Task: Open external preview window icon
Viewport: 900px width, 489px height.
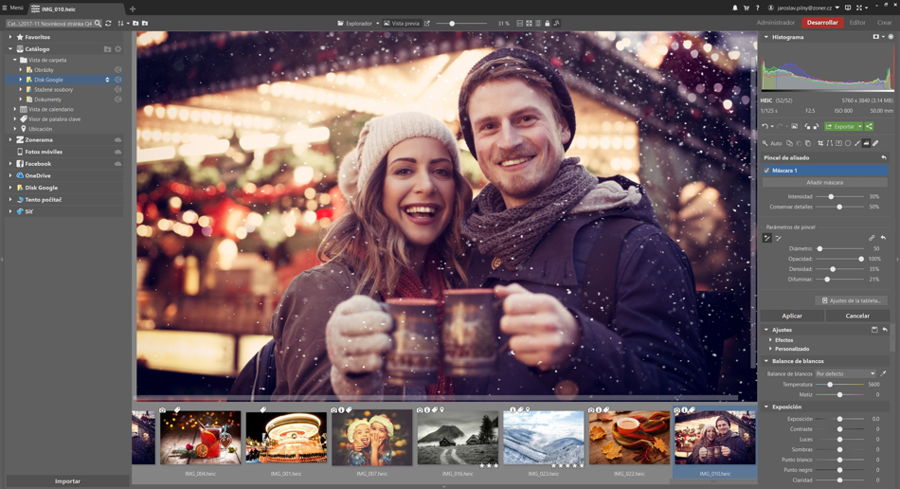Action: pyautogui.click(x=426, y=24)
